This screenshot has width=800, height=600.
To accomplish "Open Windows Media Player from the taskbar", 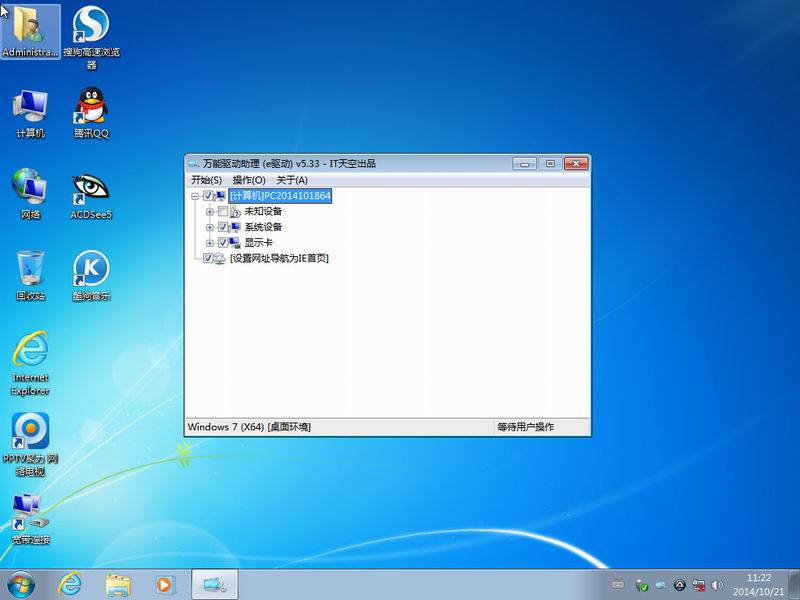I will (166, 583).
